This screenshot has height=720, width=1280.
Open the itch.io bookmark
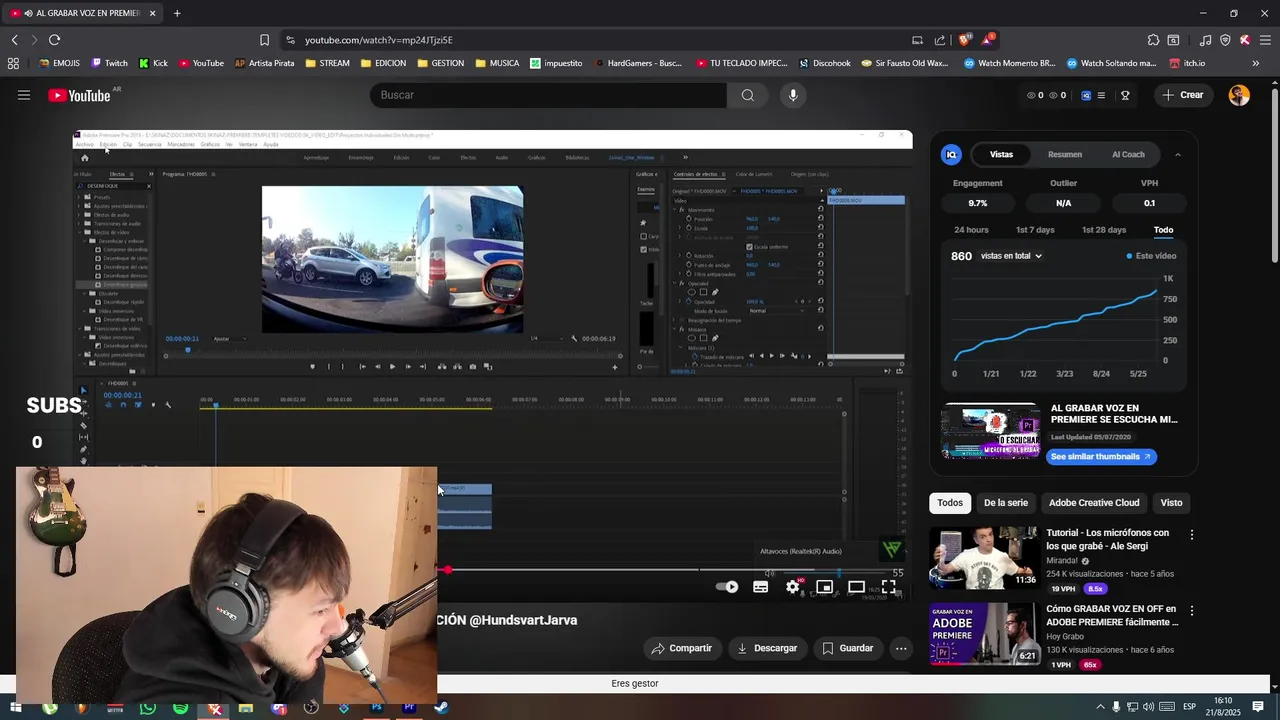click(1187, 63)
